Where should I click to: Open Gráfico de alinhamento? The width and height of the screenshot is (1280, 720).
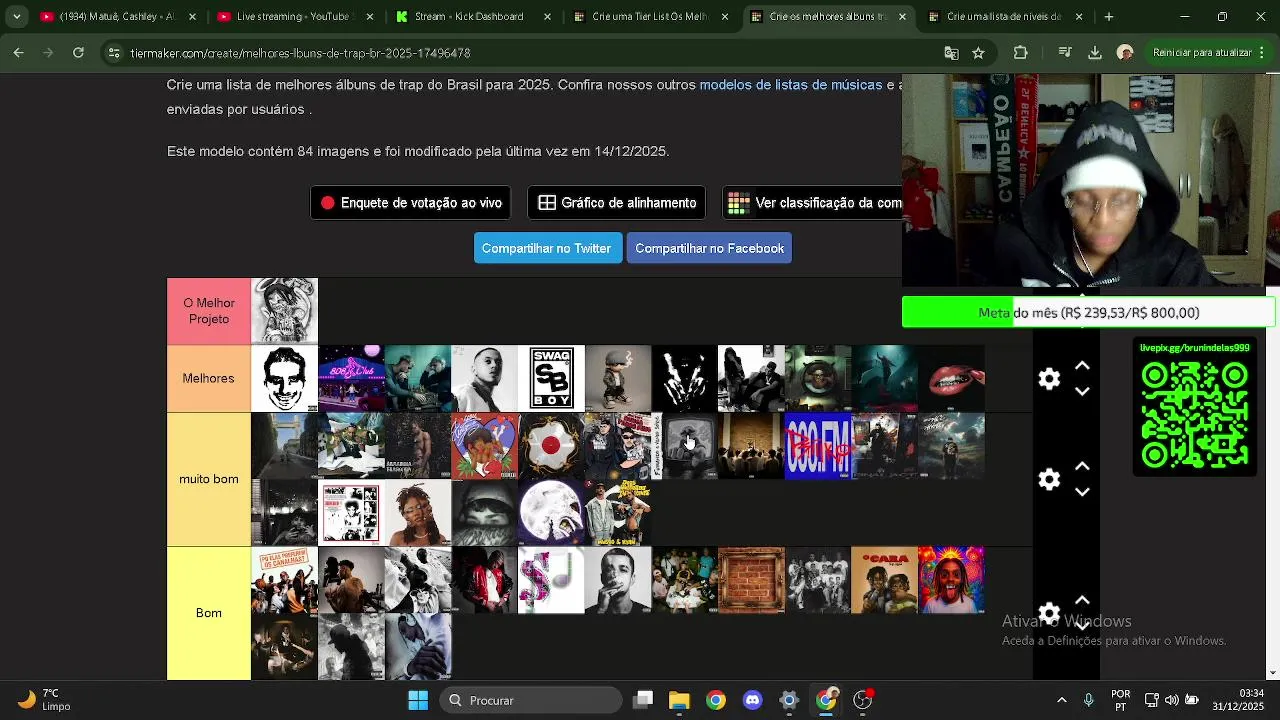[x=616, y=203]
